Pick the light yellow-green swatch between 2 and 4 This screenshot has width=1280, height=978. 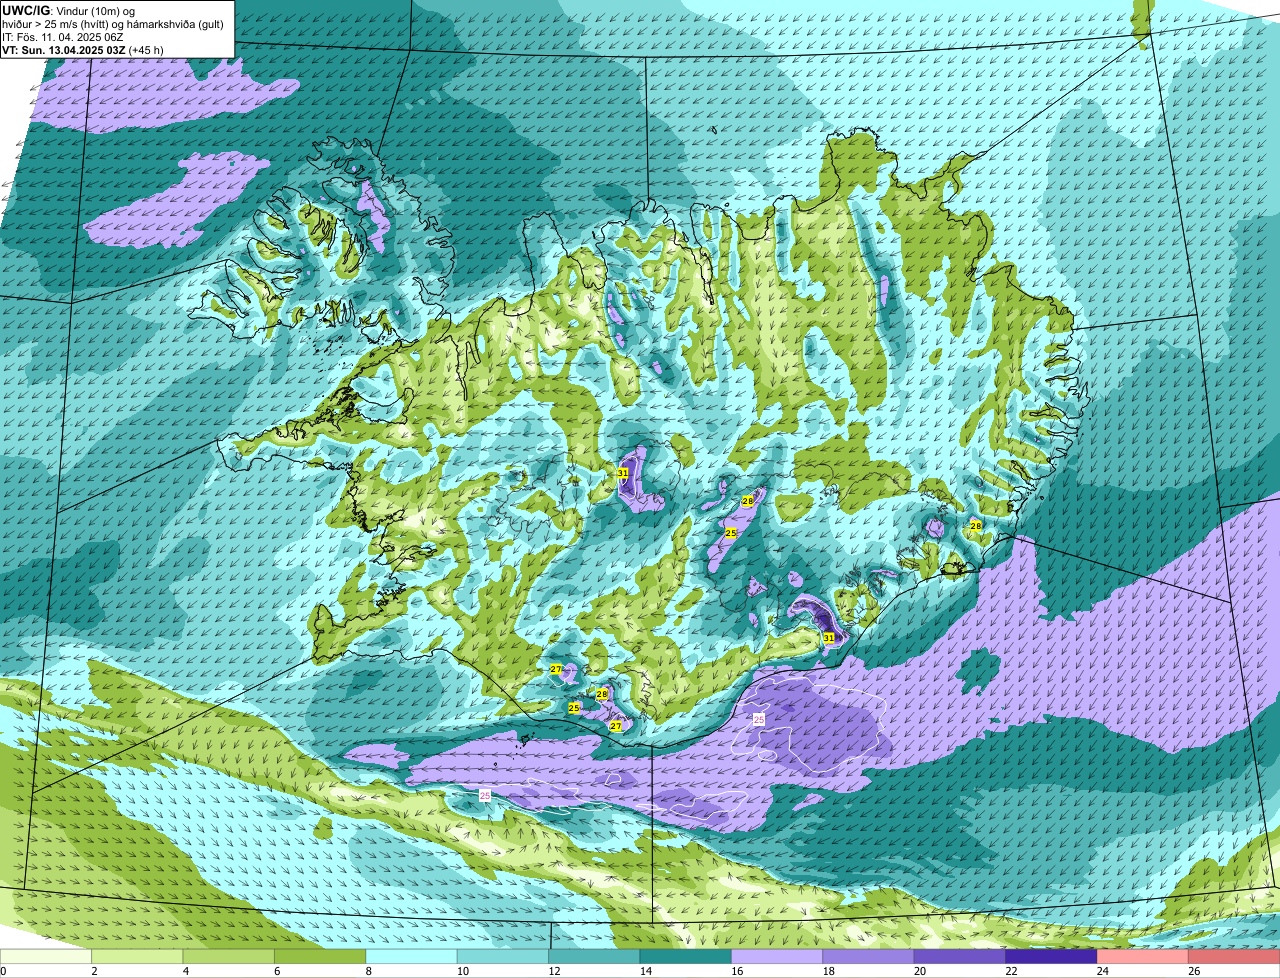click(x=138, y=957)
